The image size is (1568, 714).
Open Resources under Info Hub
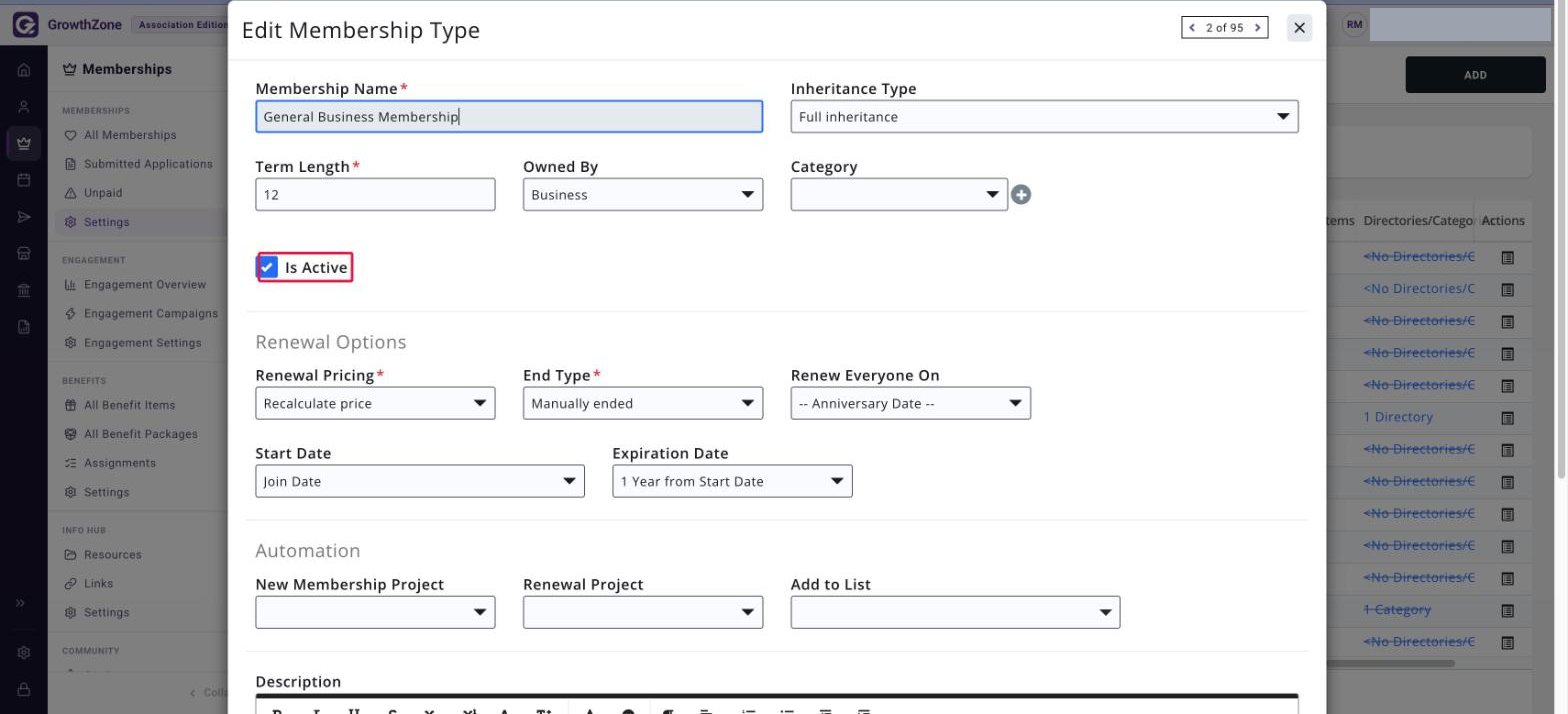pyautogui.click(x=112, y=555)
